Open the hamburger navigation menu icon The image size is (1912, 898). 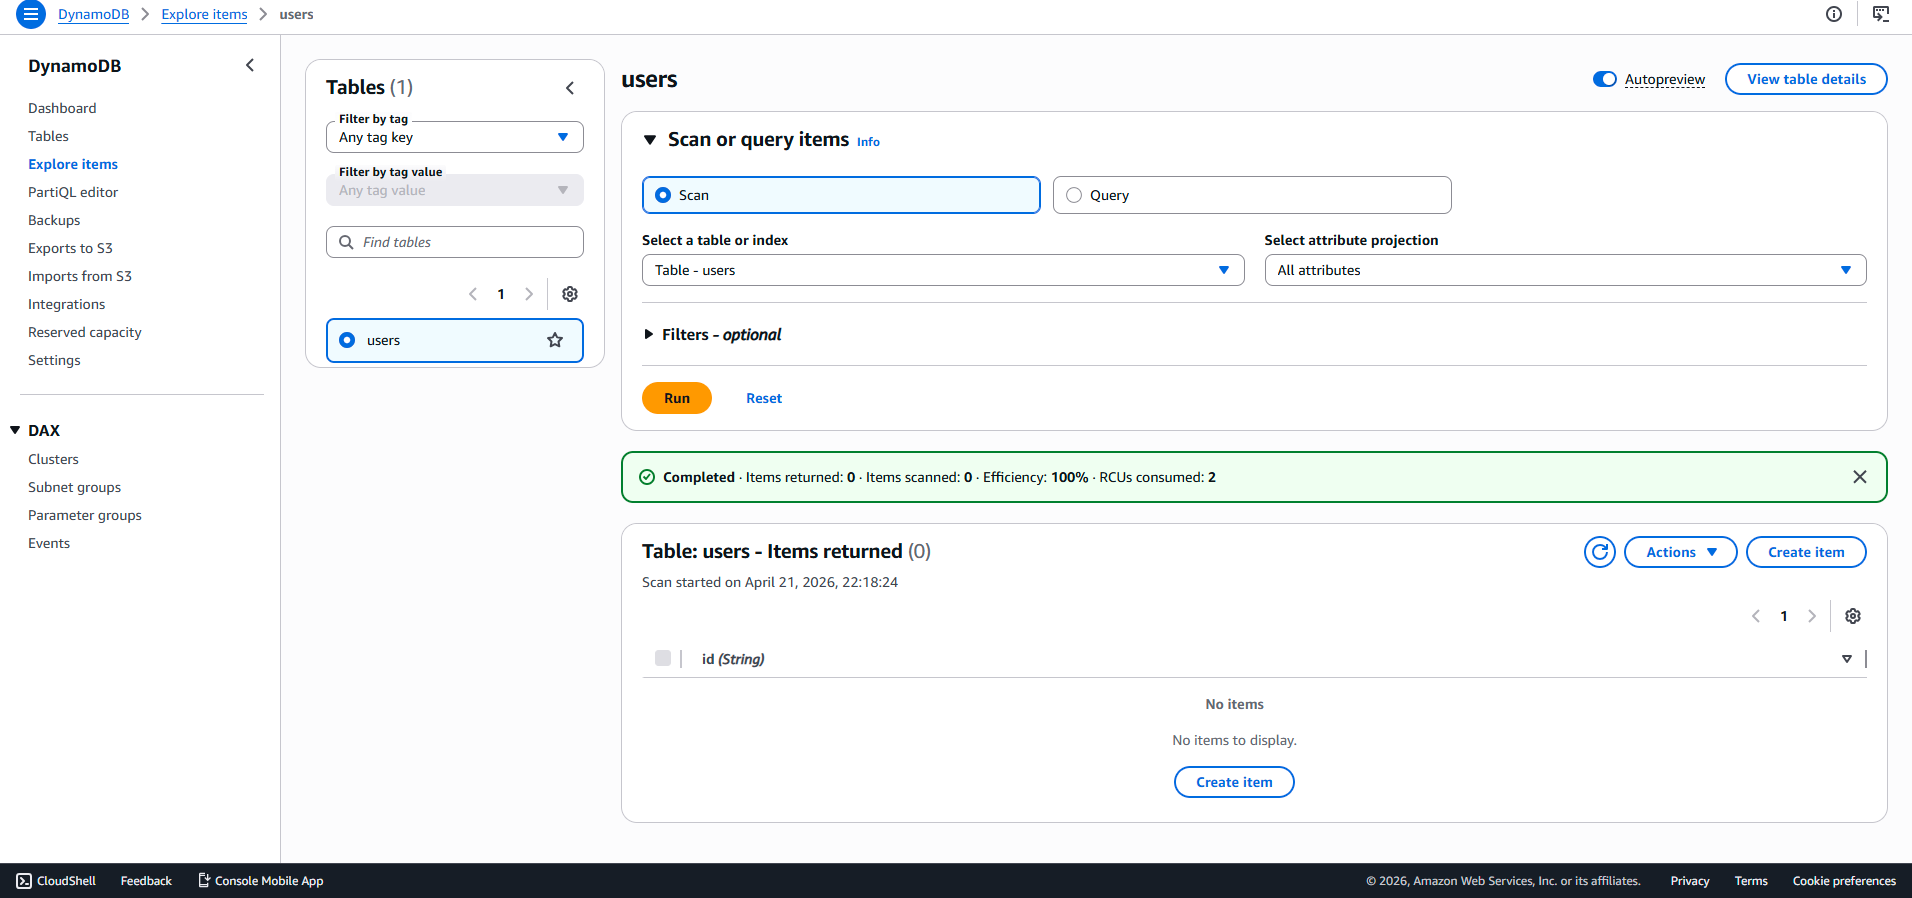point(31,14)
